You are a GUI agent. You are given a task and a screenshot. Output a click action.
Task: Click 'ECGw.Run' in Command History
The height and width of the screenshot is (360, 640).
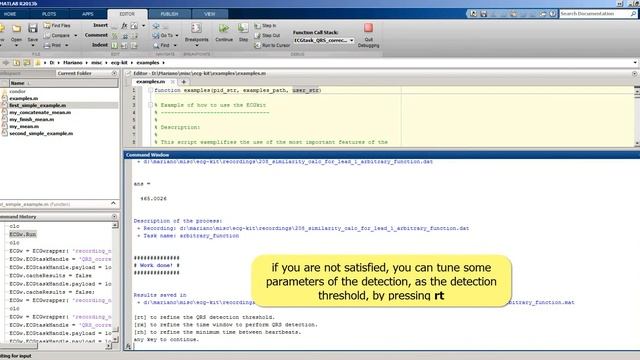point(23,234)
